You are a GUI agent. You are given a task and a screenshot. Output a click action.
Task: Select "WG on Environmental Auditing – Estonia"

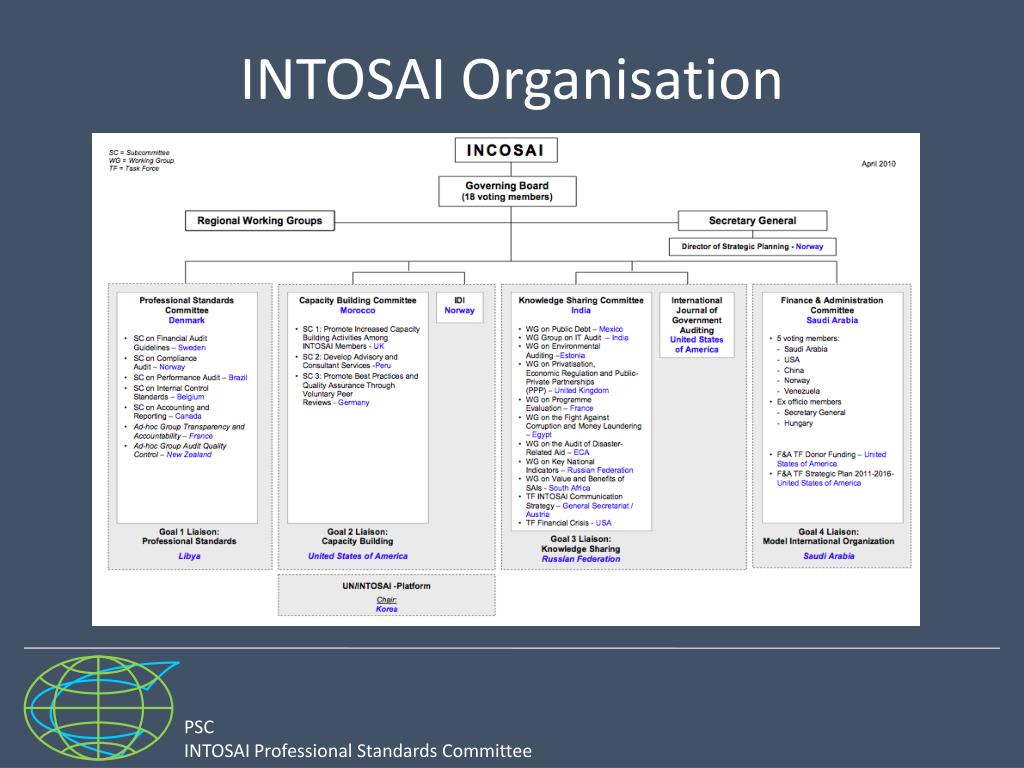(563, 351)
